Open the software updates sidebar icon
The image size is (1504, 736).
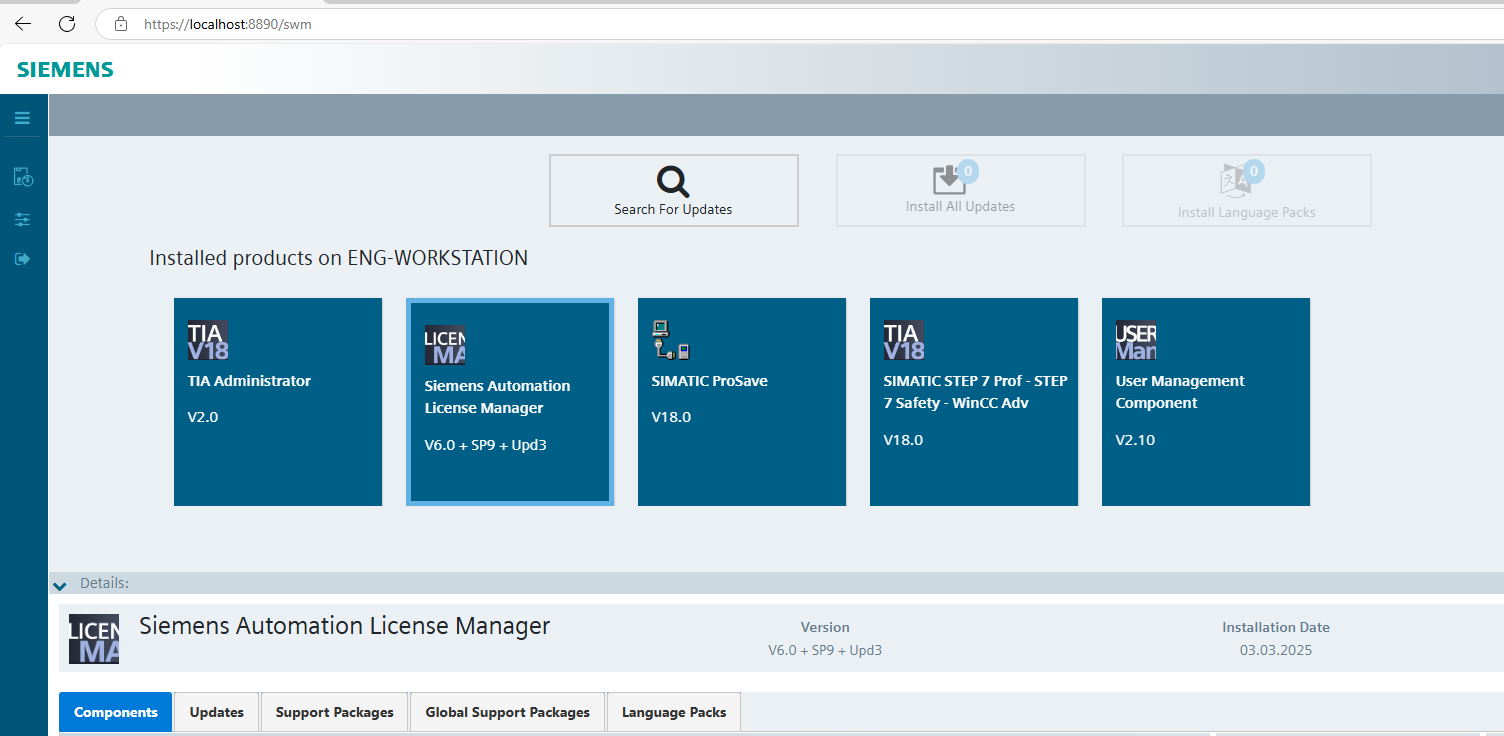(x=23, y=177)
